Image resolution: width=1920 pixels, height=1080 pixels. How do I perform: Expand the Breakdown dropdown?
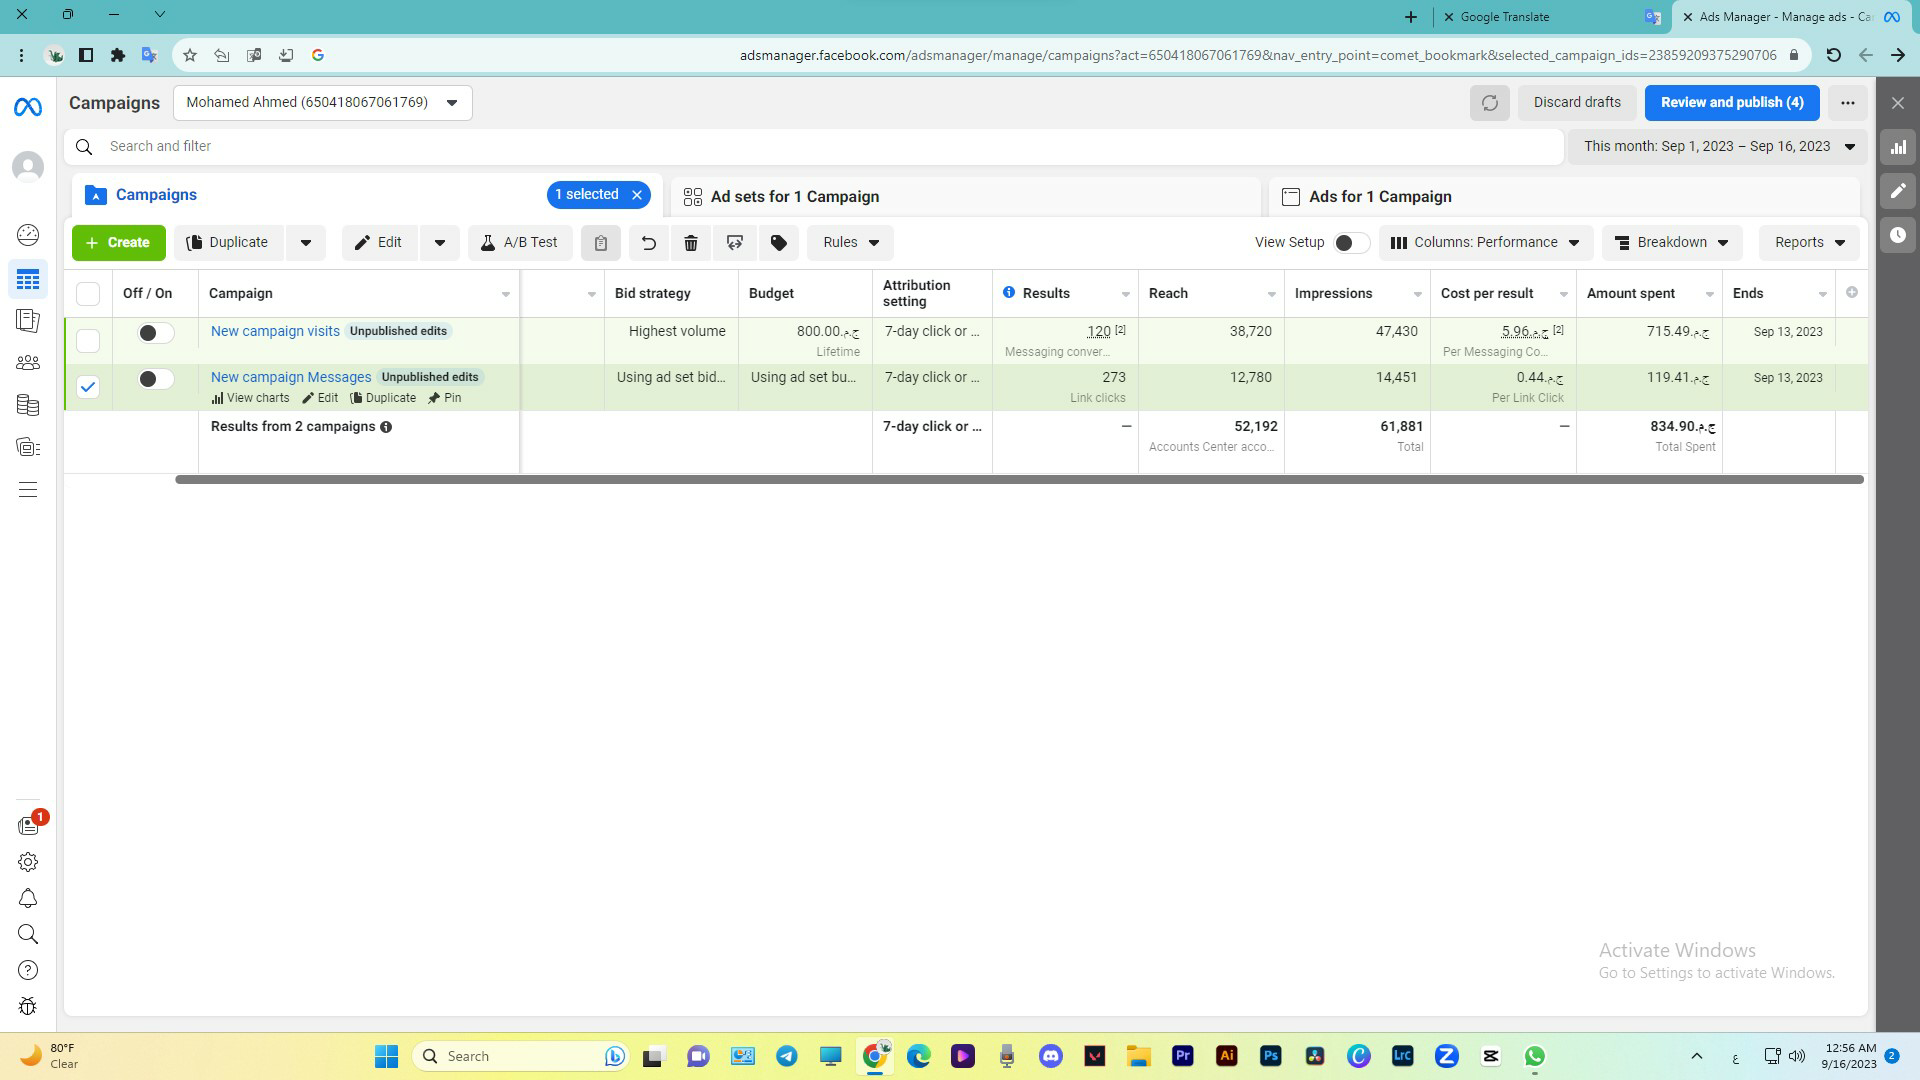pyautogui.click(x=1671, y=243)
